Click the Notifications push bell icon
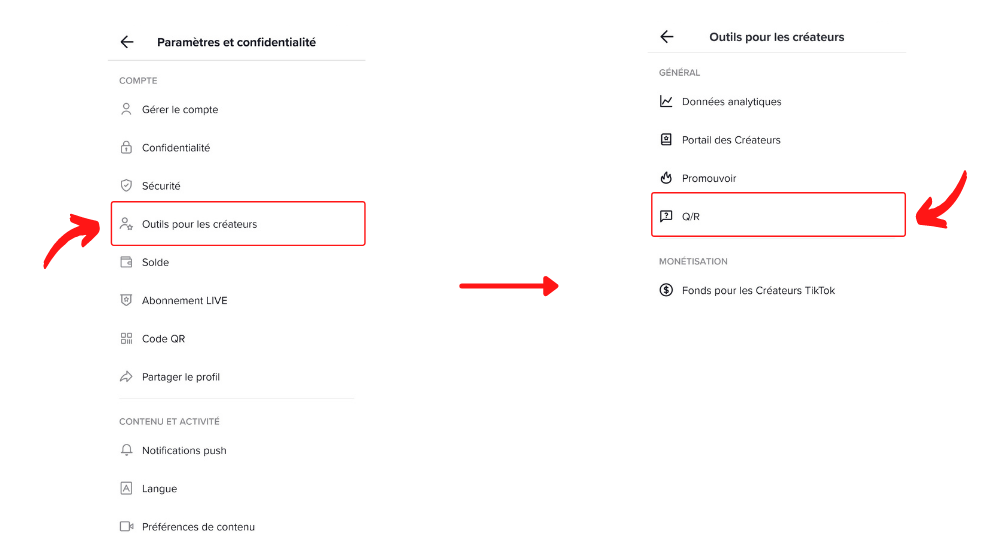Screen dimensions: 1000x560 click(x=126, y=450)
